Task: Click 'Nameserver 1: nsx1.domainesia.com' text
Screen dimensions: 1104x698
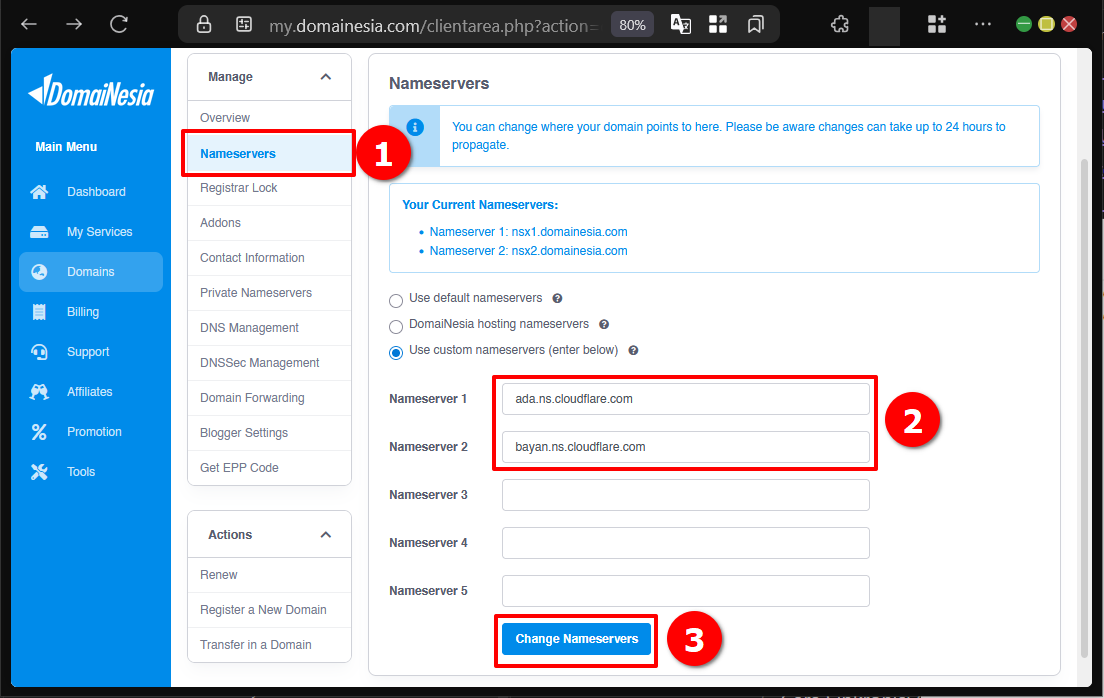Action: point(528,232)
